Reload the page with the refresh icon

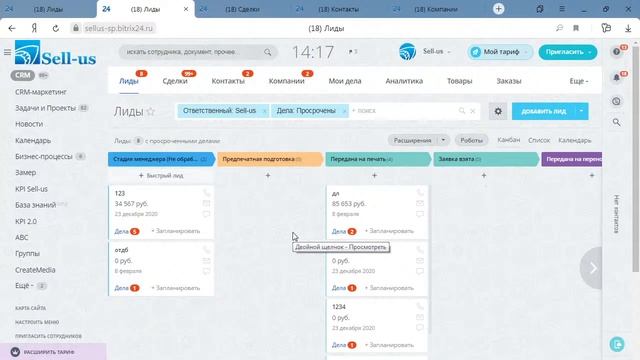coord(56,28)
